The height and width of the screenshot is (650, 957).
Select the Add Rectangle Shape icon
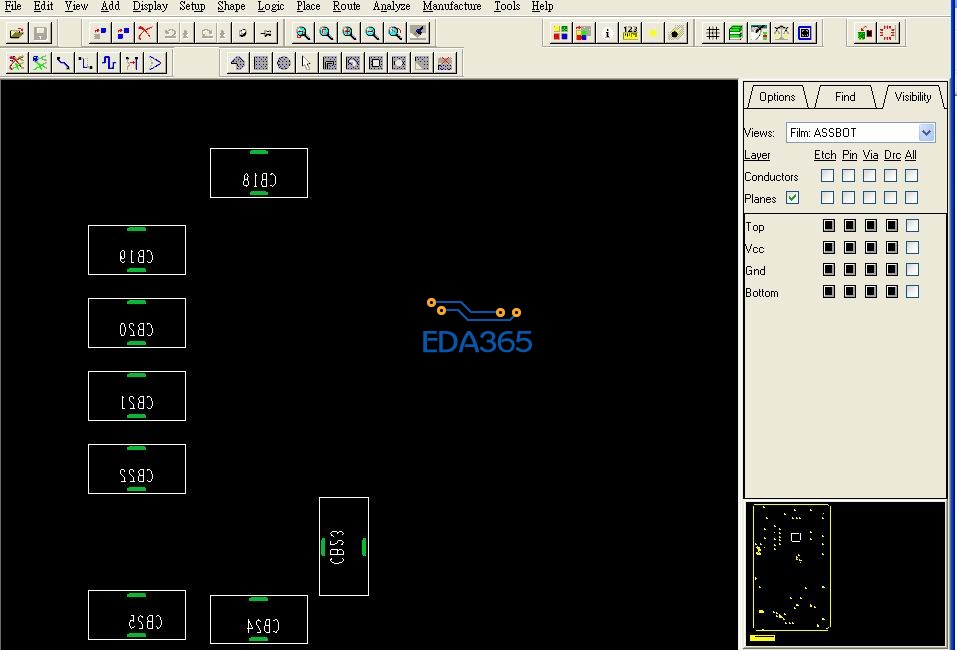click(x=261, y=63)
